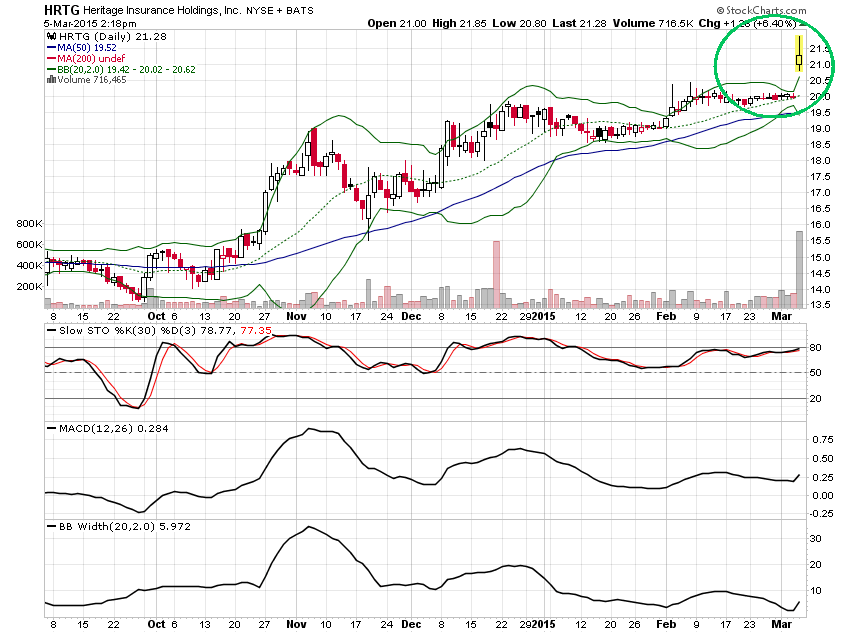This screenshot has height=633, width=850.
Task: Click the 14.0 price axis label
Action: click(820, 289)
